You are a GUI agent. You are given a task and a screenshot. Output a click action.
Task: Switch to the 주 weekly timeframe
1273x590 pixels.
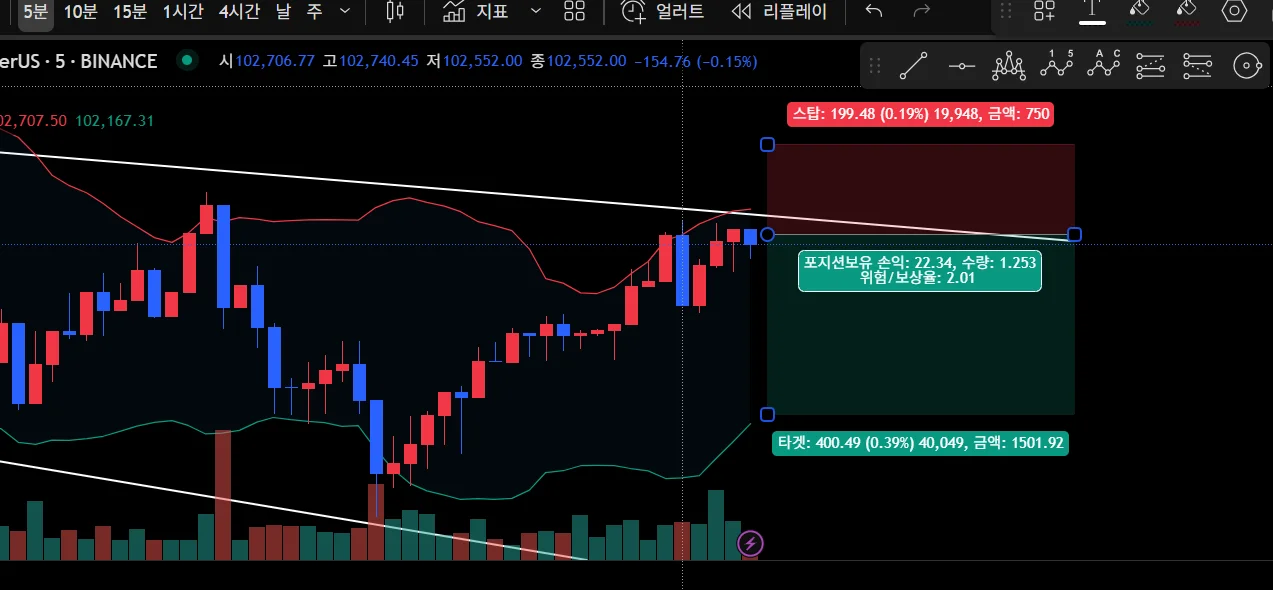(315, 12)
